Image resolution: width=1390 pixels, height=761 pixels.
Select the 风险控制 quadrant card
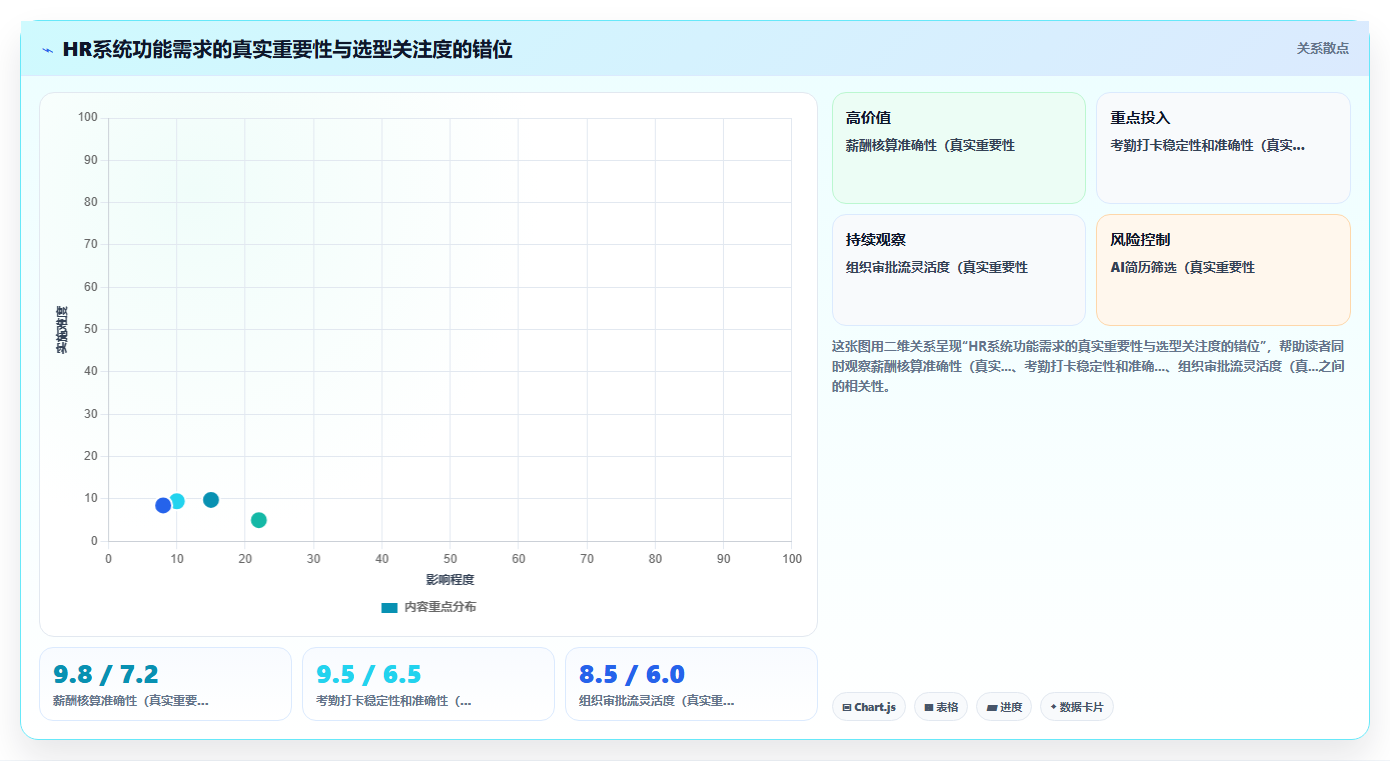[x=1223, y=270]
